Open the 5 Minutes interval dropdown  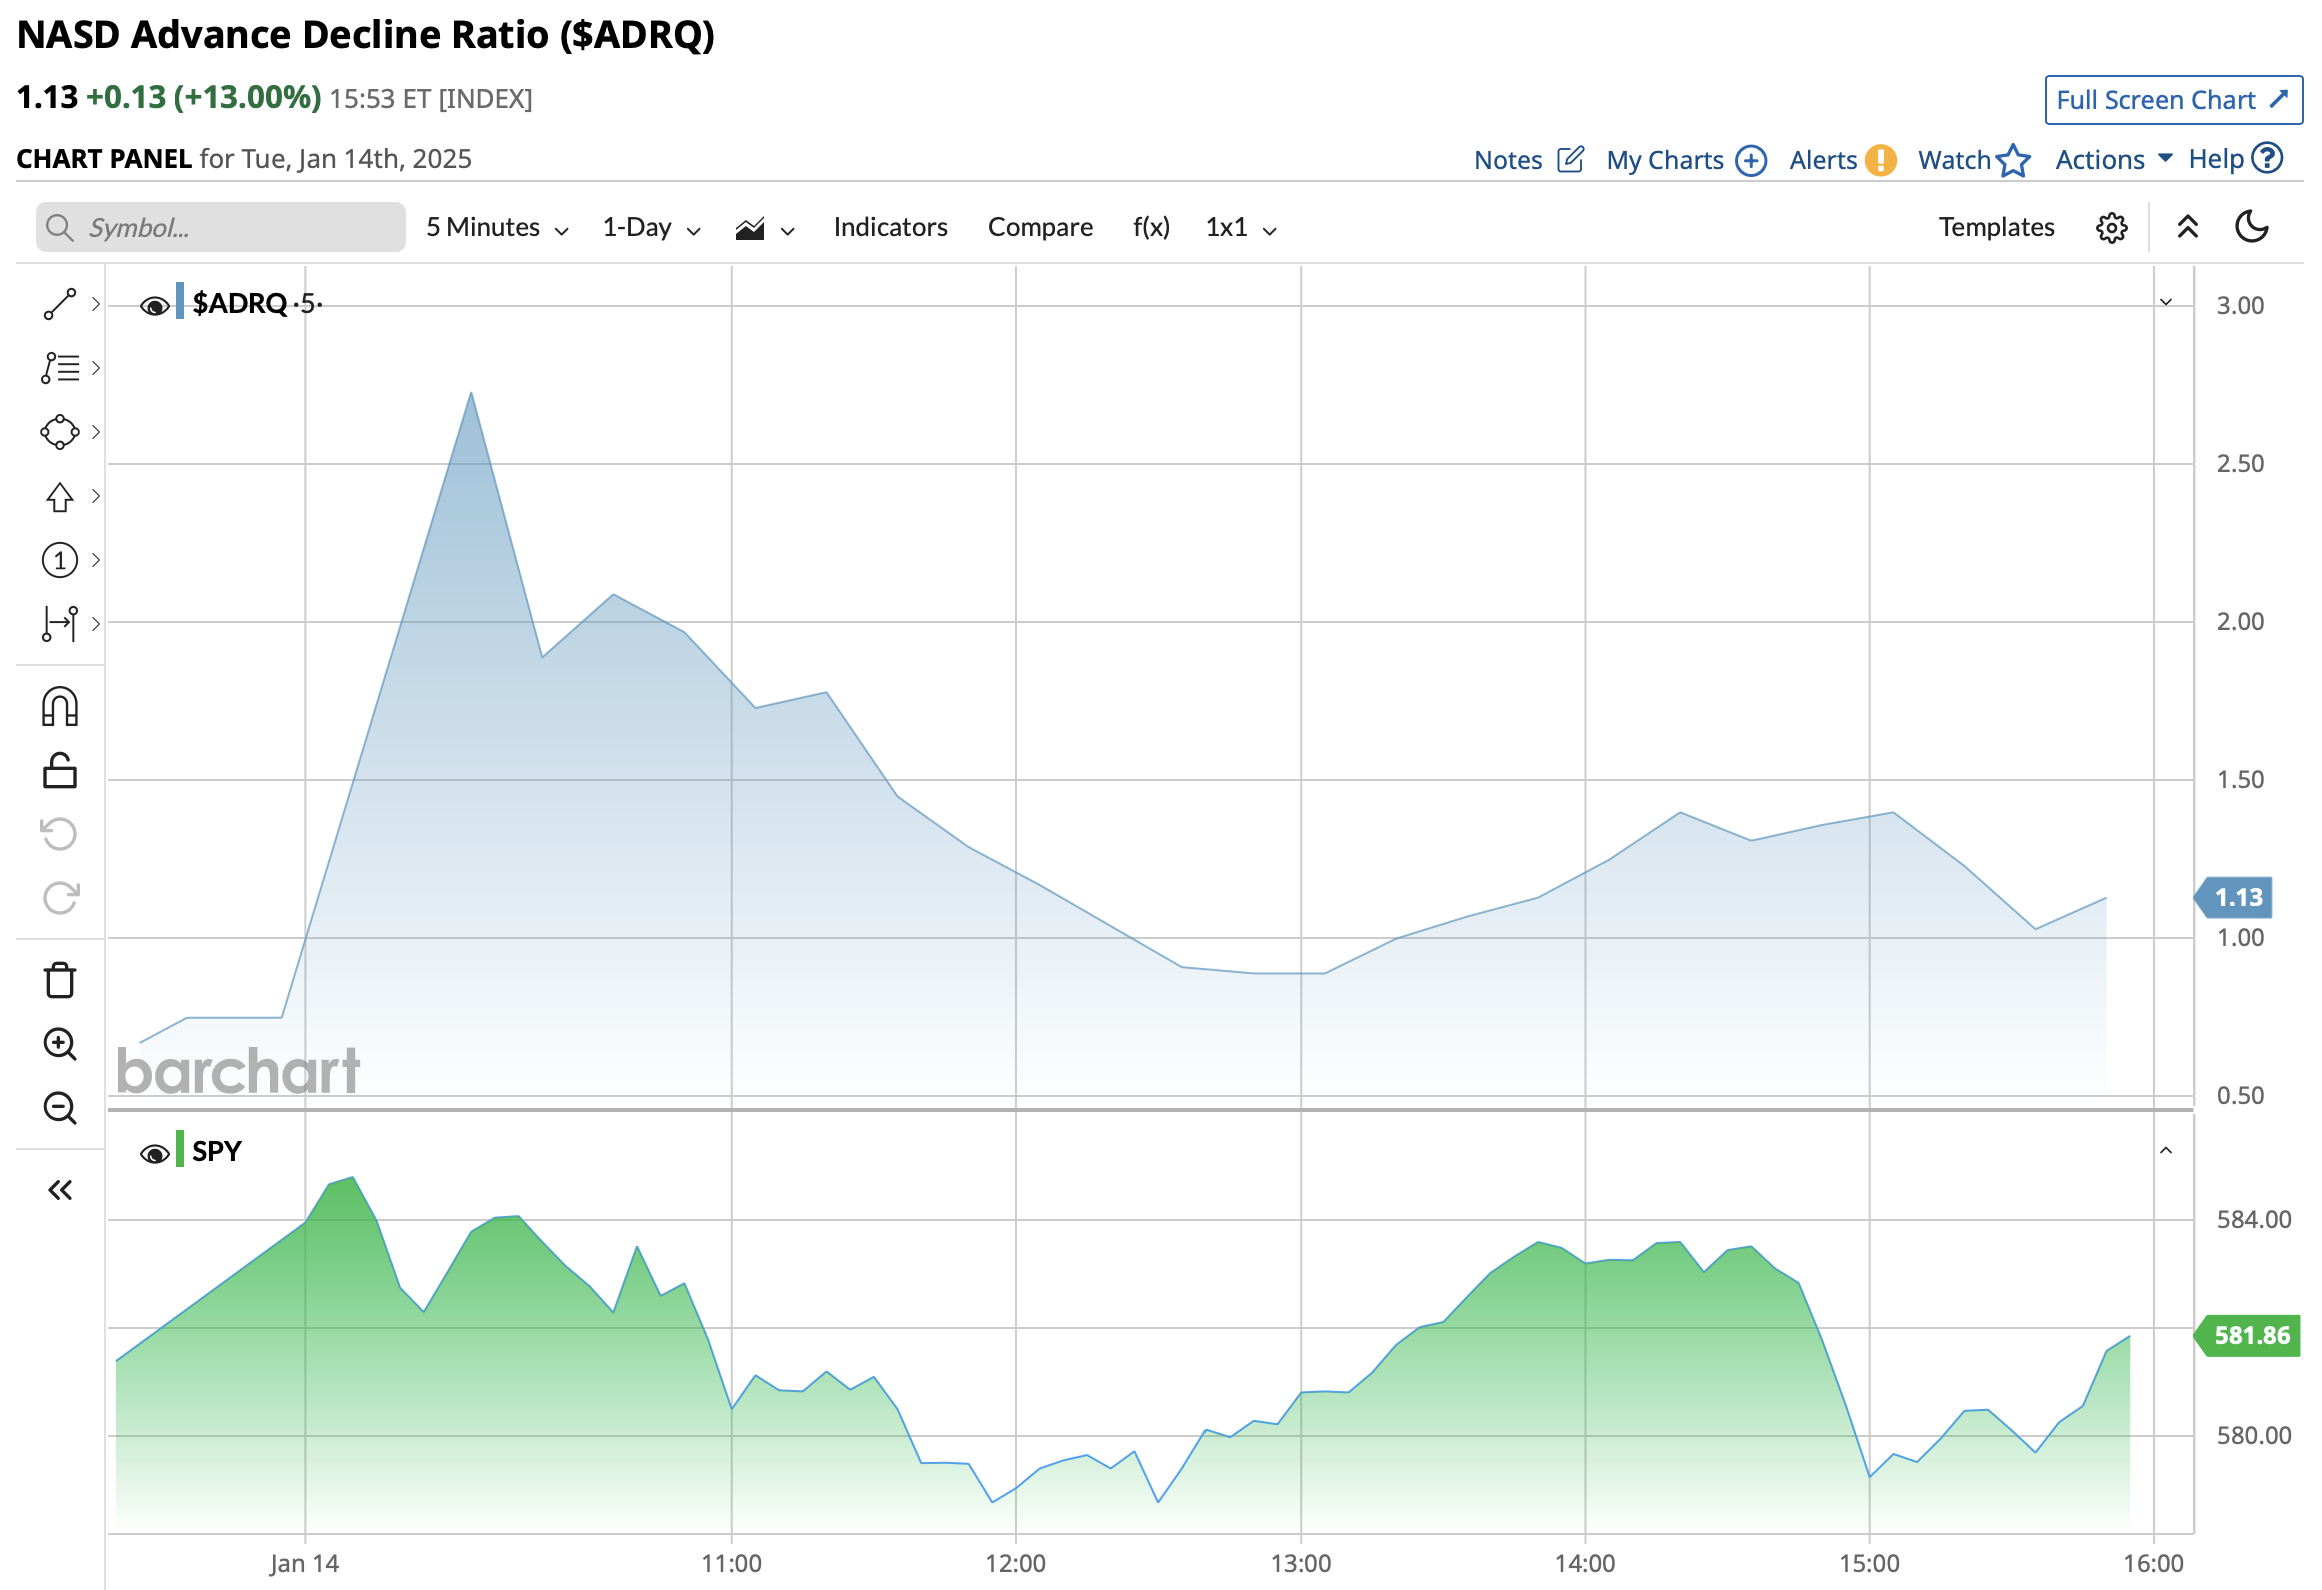(497, 228)
